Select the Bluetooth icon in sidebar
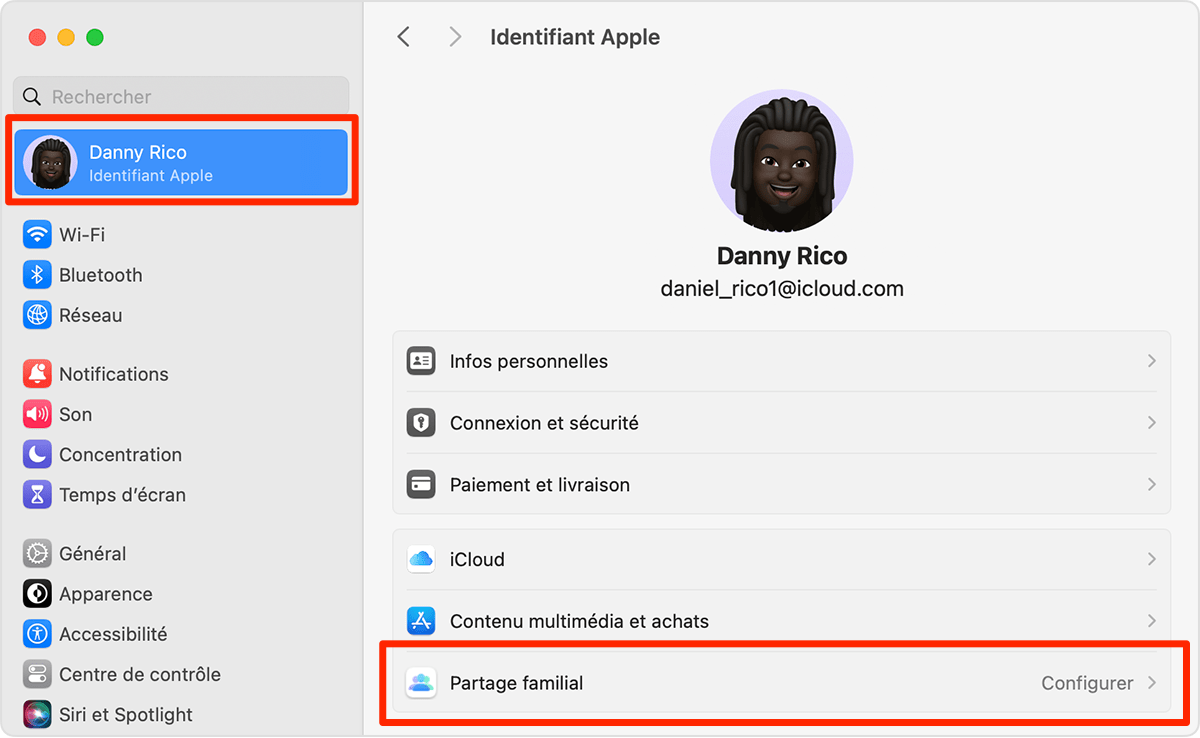The height and width of the screenshot is (738, 1200). (37, 275)
